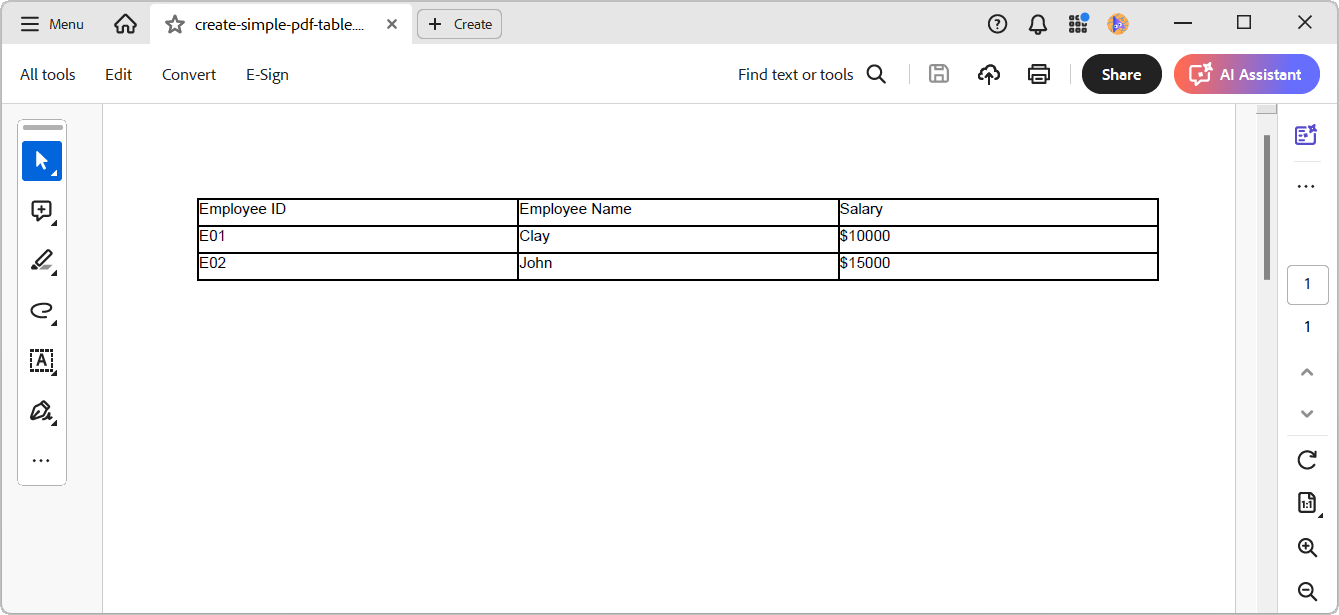1339x615 pixels.
Task: Go to the next page arrow
Action: 1307,413
